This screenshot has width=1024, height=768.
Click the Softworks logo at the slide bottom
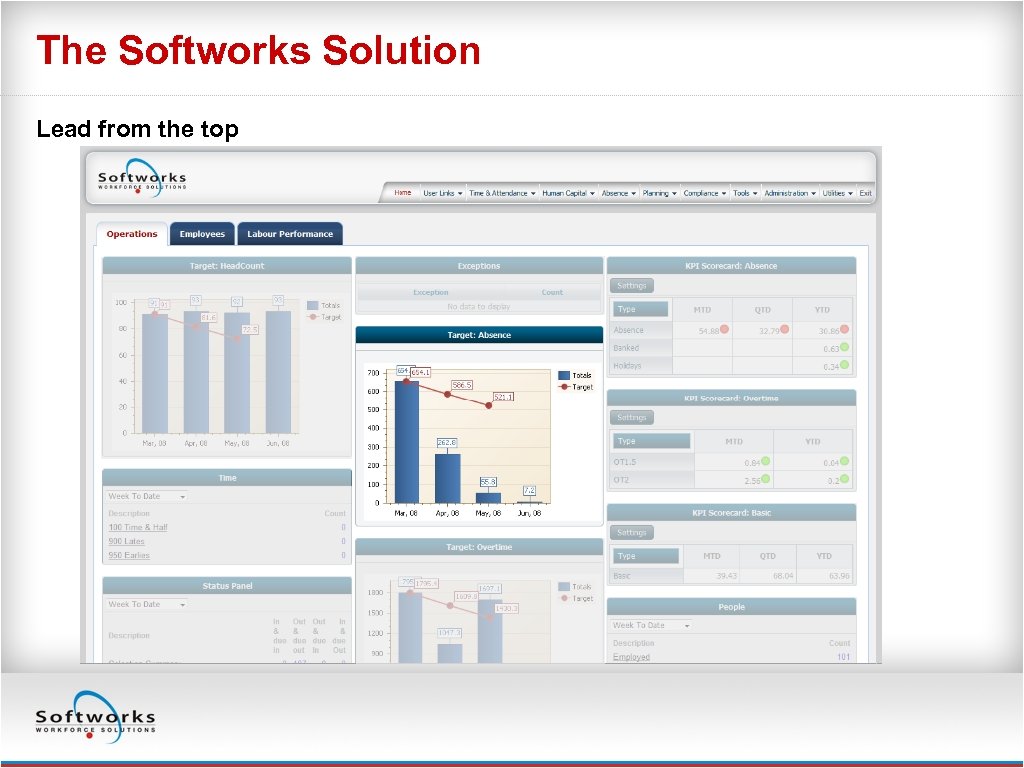[x=95, y=715]
